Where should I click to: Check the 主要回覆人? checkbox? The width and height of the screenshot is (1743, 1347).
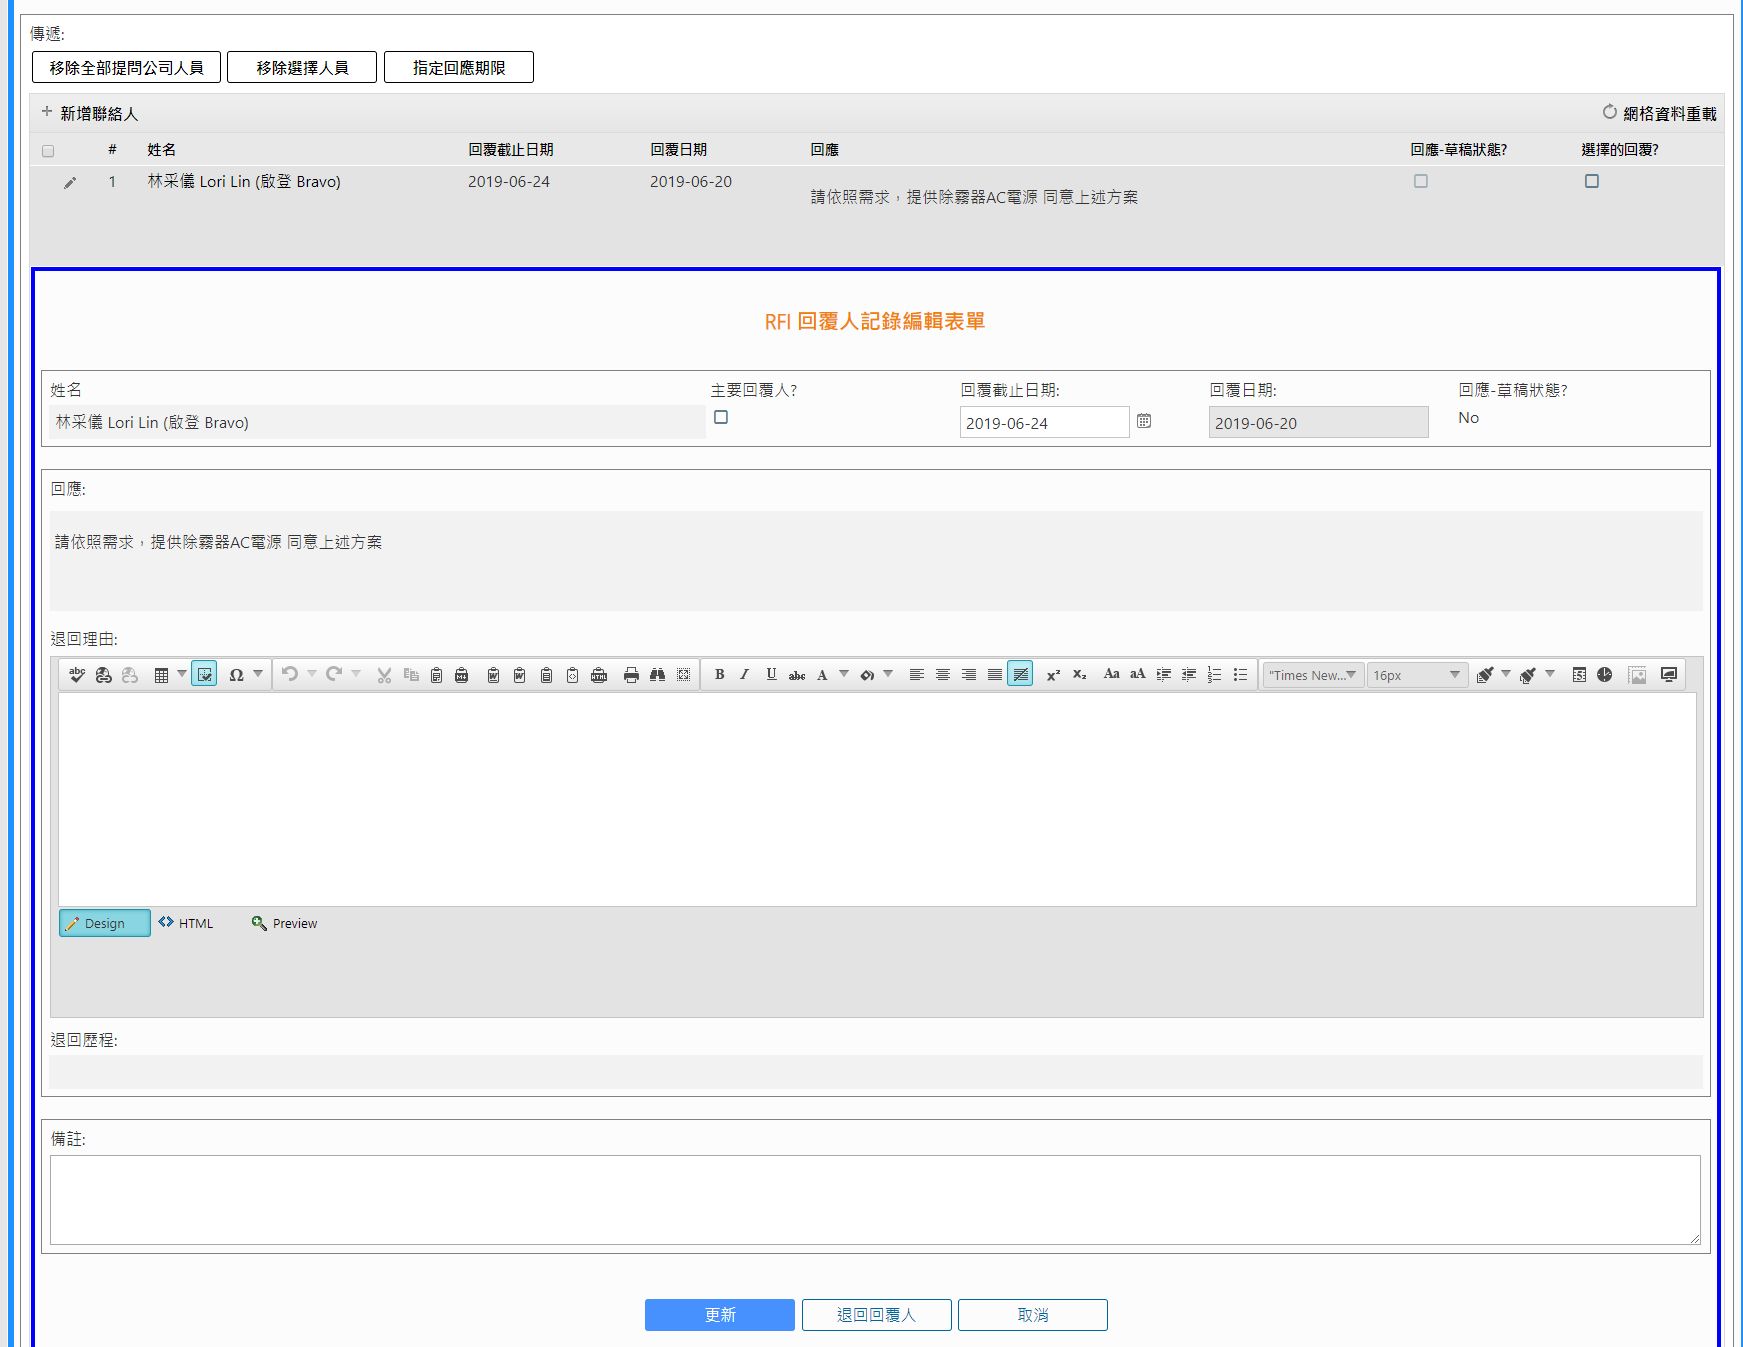pos(721,418)
